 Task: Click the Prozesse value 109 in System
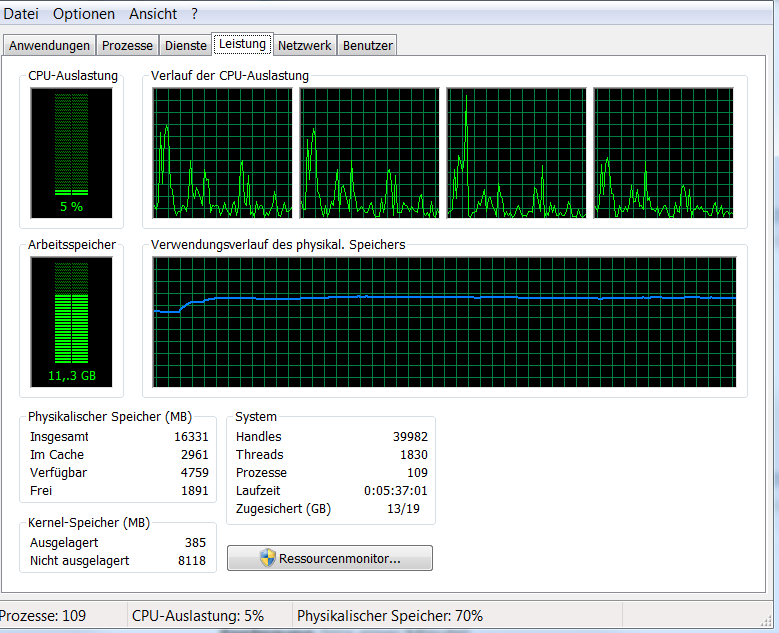(417, 473)
